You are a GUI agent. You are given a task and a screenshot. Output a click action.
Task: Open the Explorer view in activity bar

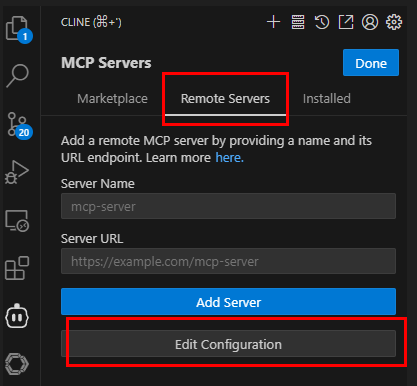pyautogui.click(x=18, y=29)
